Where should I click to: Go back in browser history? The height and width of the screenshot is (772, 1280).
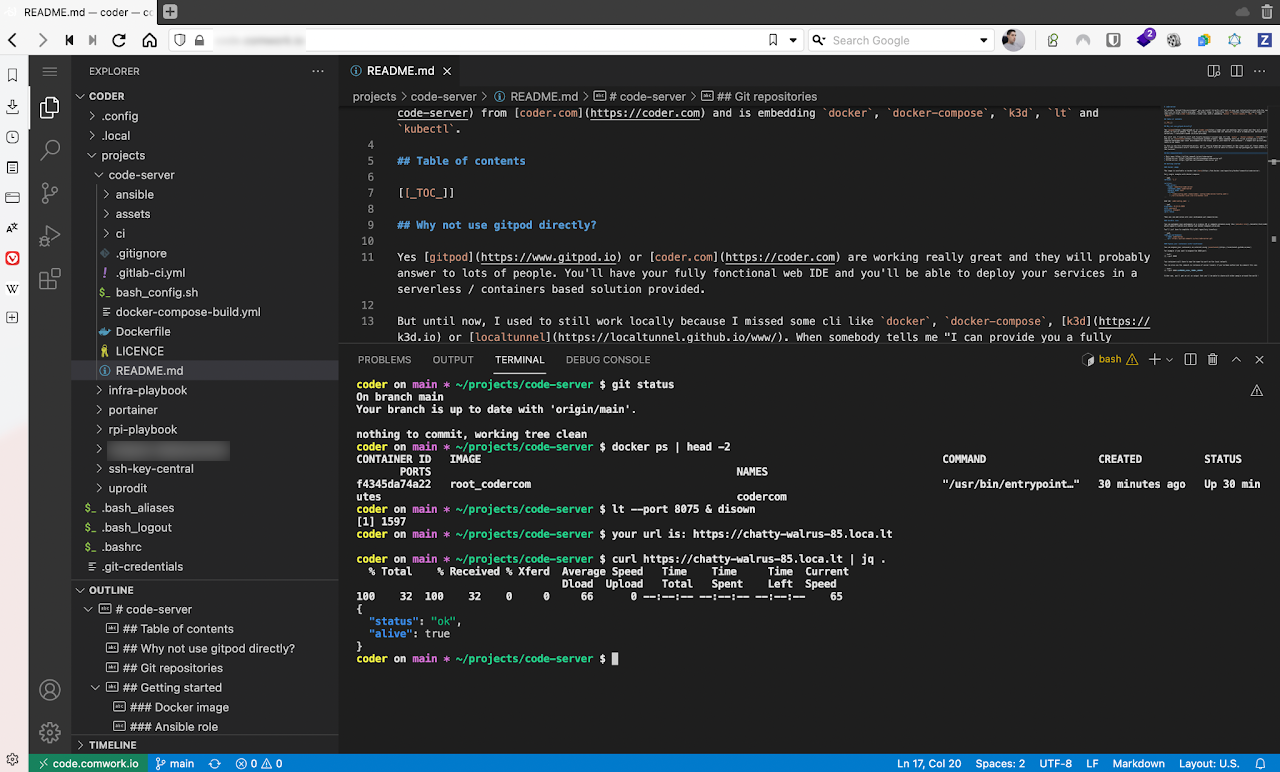pyautogui.click(x=12, y=40)
